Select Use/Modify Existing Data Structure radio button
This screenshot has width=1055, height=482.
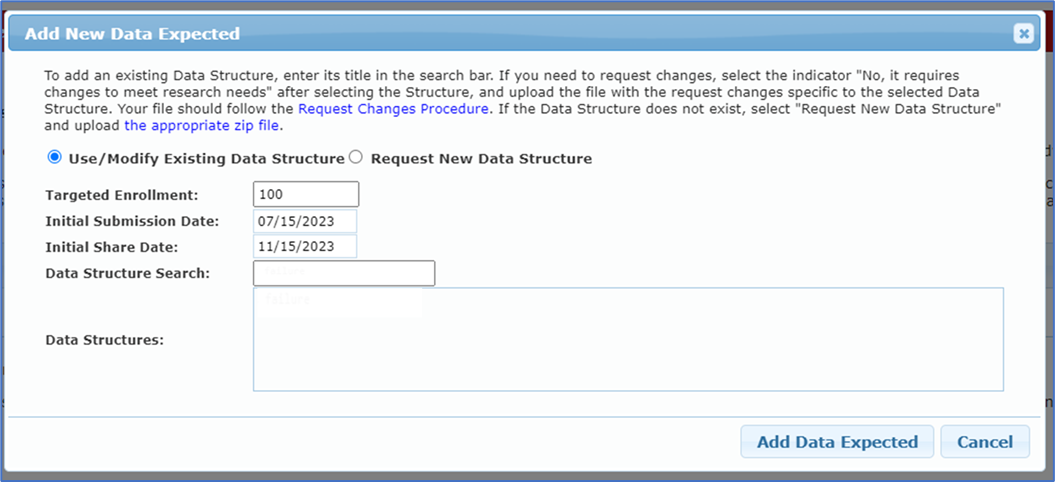54,157
